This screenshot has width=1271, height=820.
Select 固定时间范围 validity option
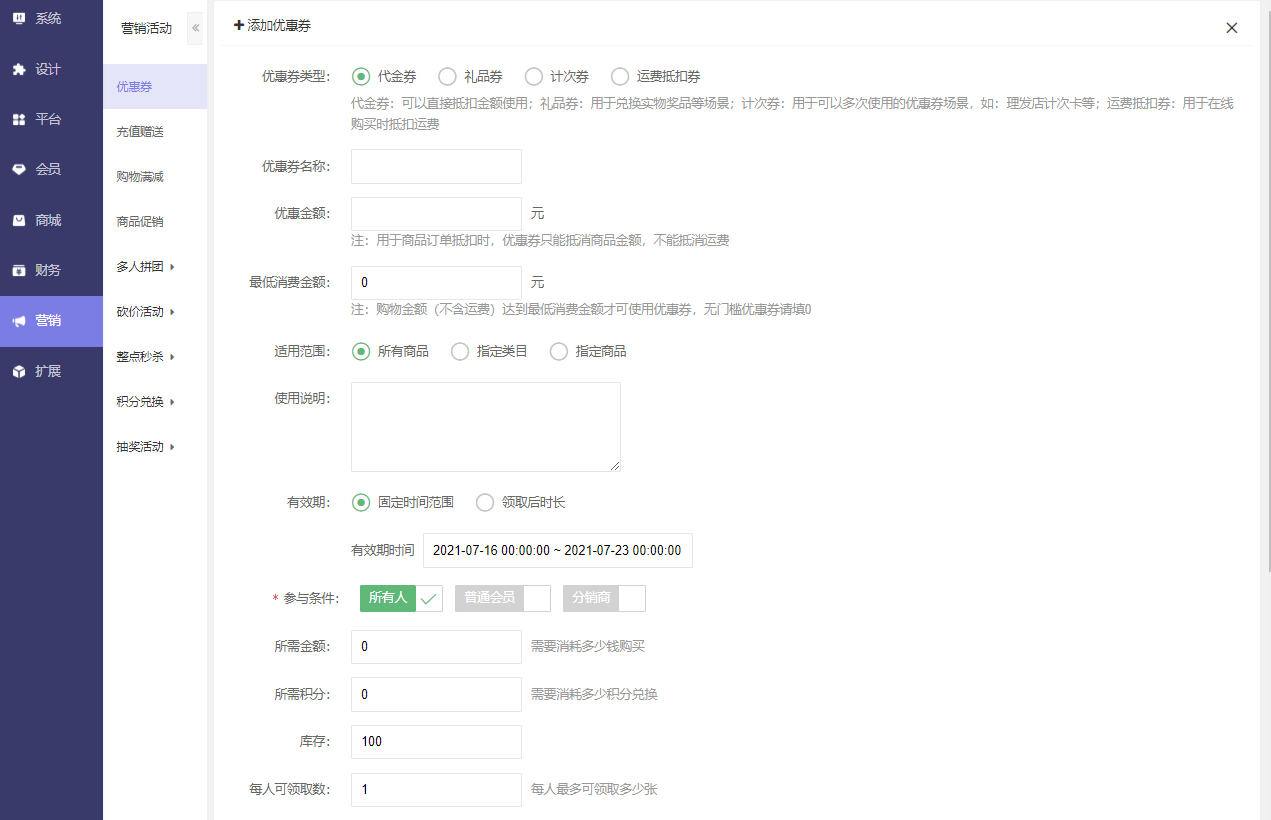pyautogui.click(x=404, y=502)
